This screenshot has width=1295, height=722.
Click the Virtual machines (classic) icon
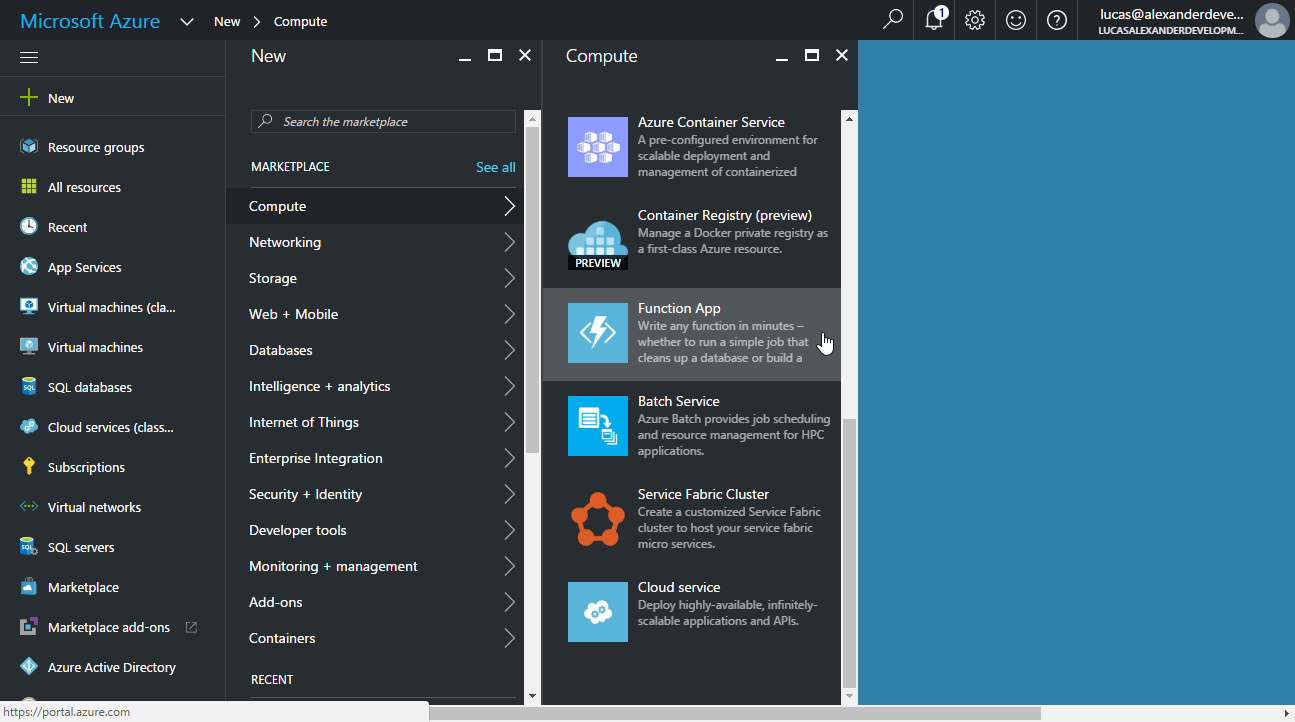pyautogui.click(x=29, y=307)
